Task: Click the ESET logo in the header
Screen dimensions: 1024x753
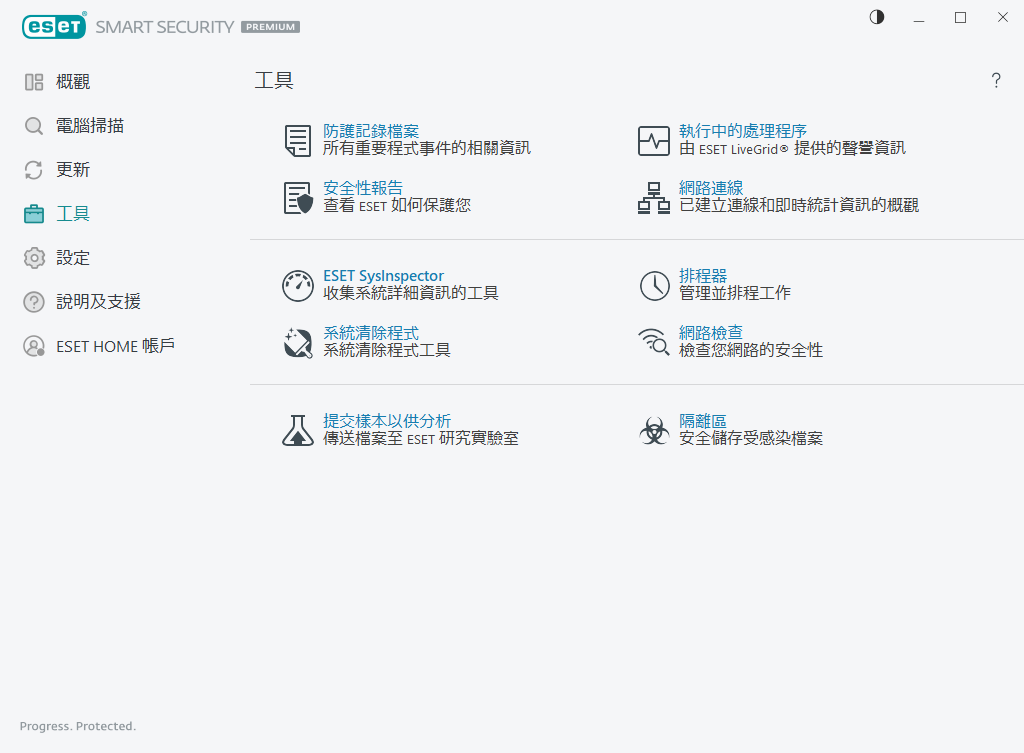Action: click(x=54, y=26)
